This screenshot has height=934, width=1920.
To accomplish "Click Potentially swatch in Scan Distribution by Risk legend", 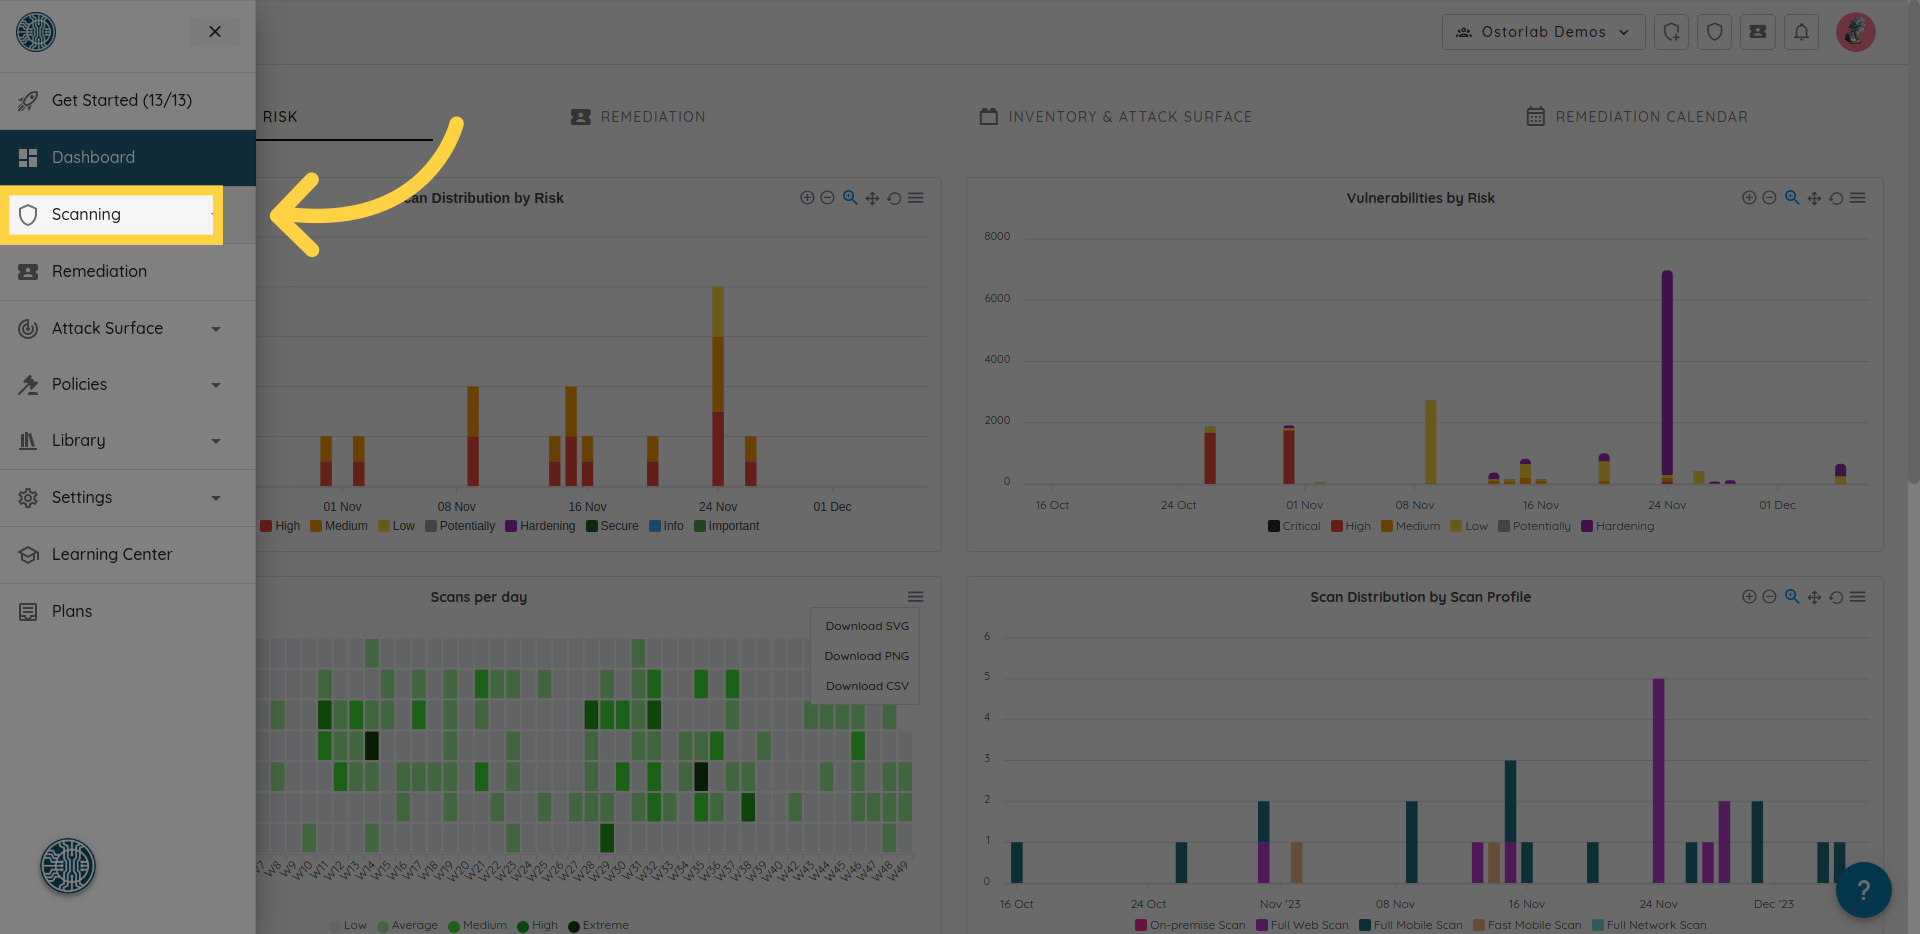I will pyautogui.click(x=431, y=526).
